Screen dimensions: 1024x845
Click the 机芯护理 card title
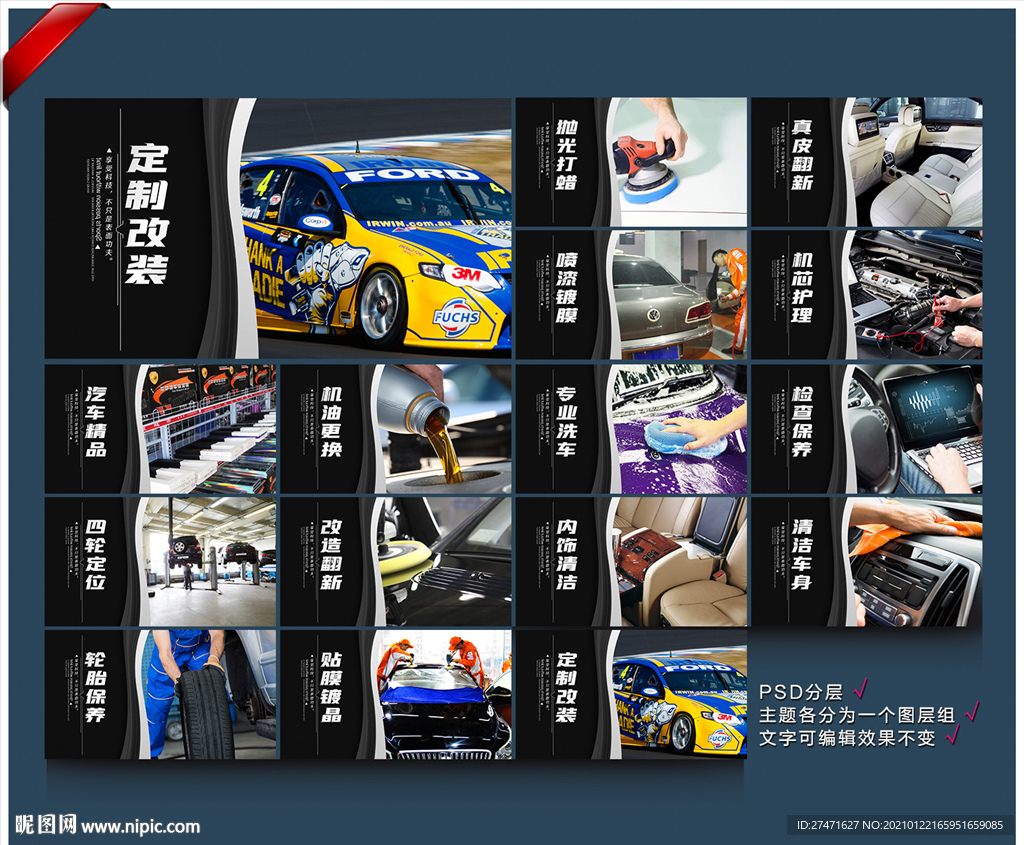click(802, 288)
